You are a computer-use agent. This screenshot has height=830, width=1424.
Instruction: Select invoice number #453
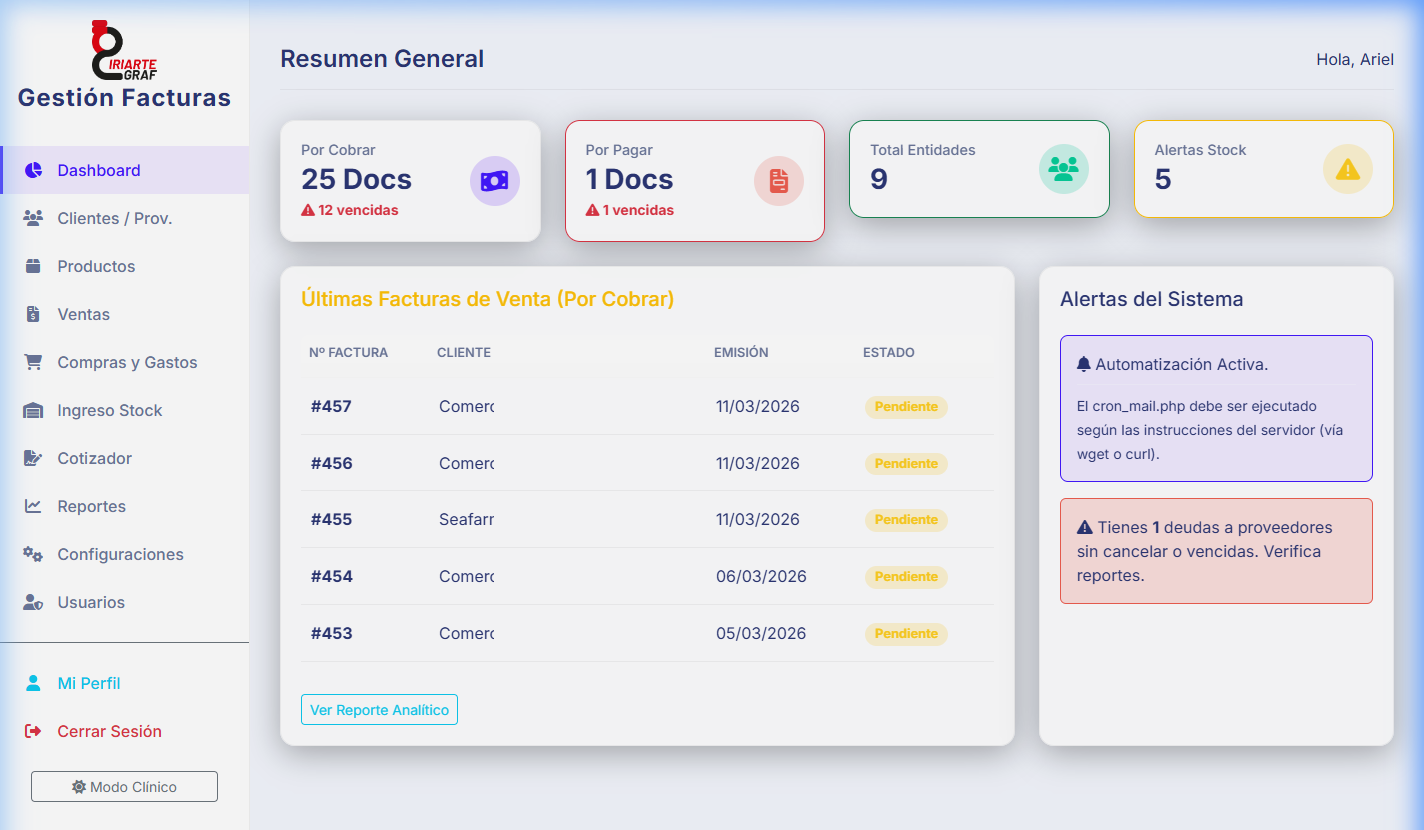click(x=331, y=633)
